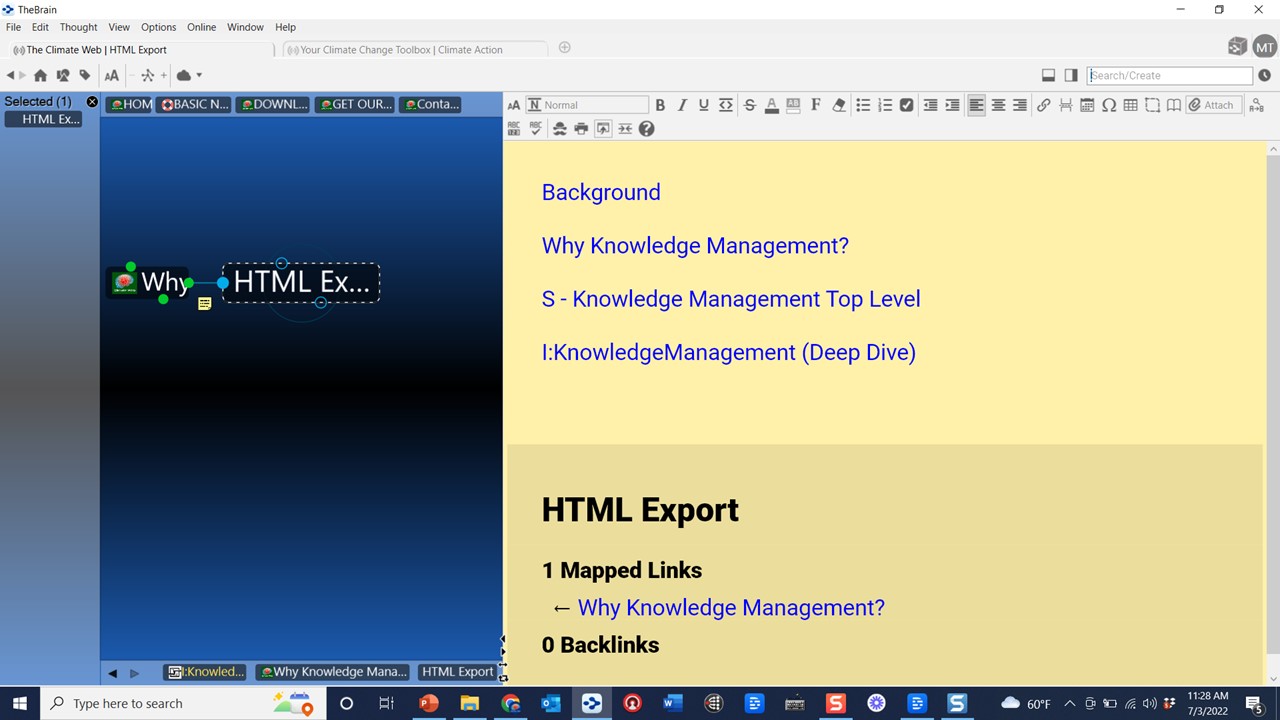Screen dimensions: 1280x720
Task: Insert a table into the note
Action: coord(1131,105)
